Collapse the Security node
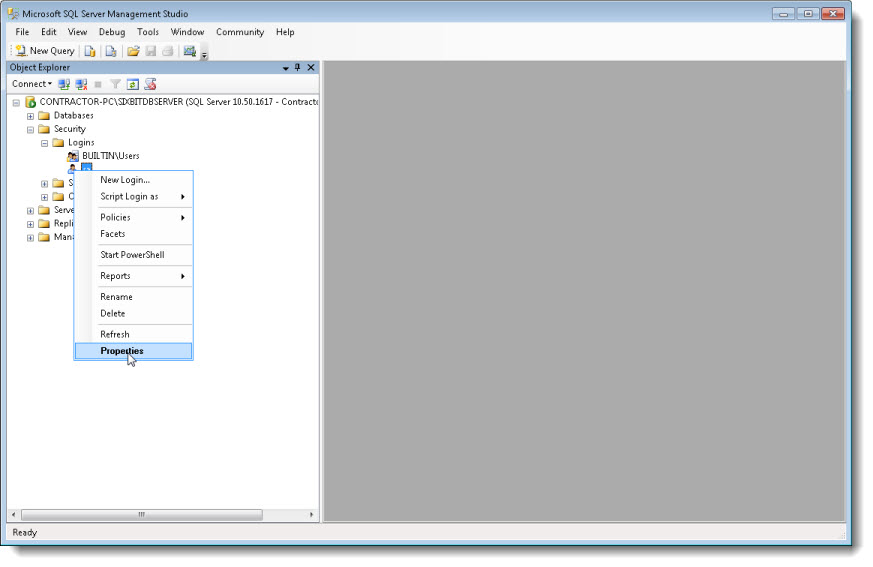Viewport: 873px width, 567px height. tap(30, 129)
